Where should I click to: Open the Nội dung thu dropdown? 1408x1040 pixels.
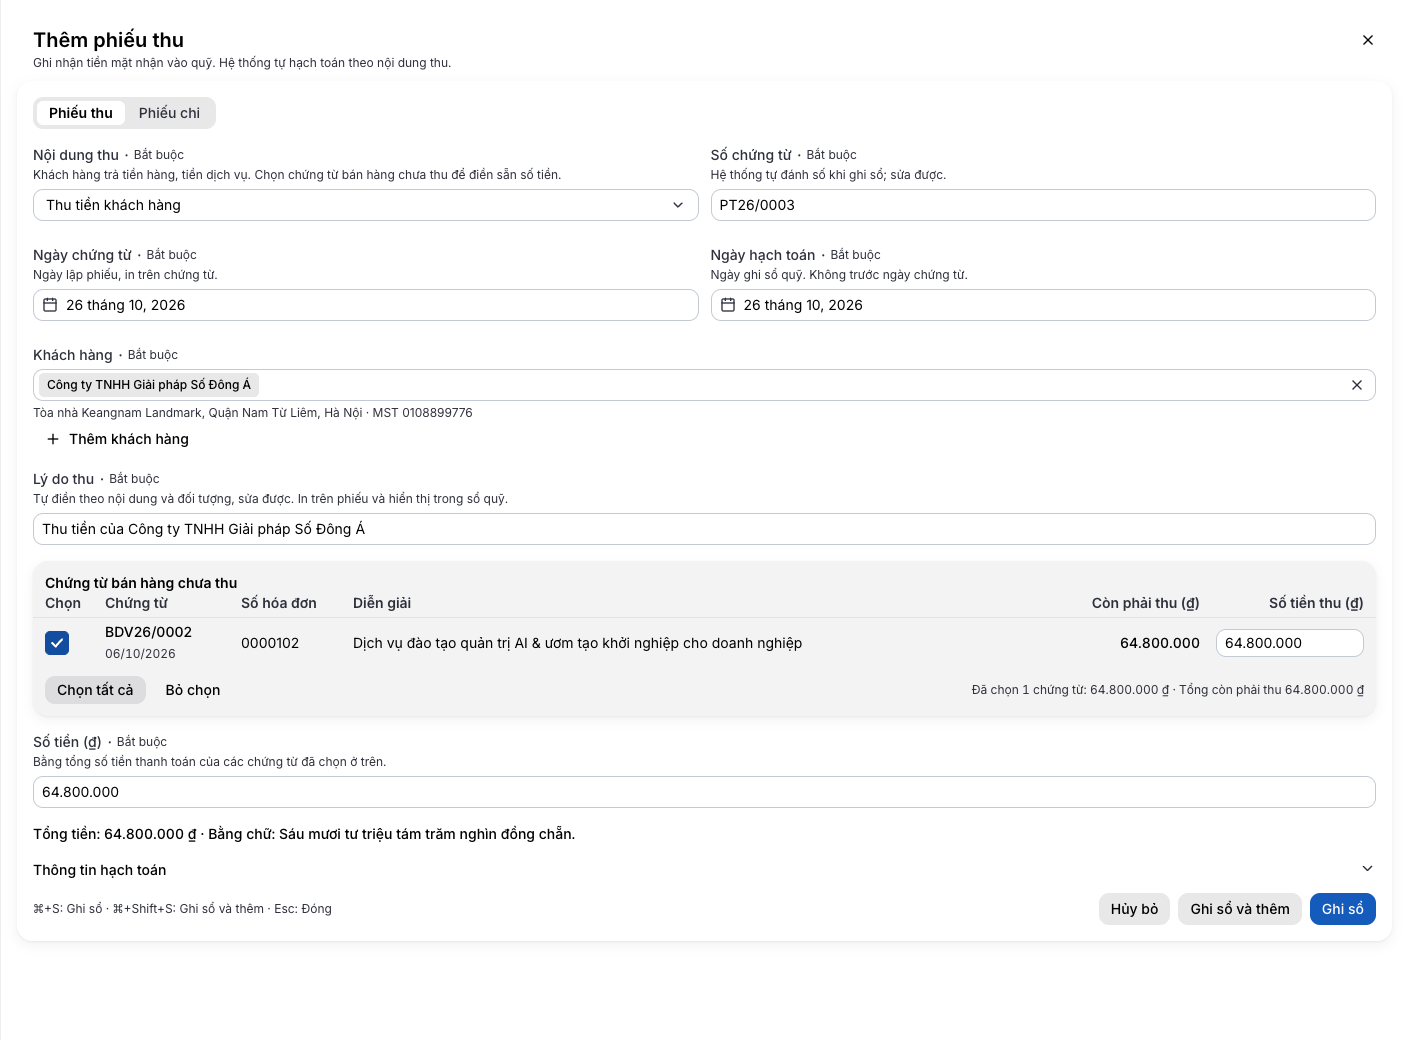pos(365,205)
